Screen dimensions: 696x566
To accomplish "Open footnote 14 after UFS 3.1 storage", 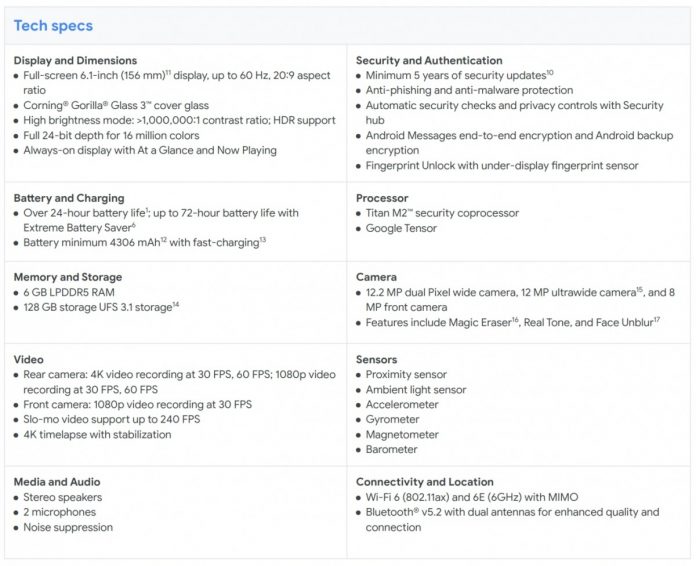I will click(x=175, y=303).
